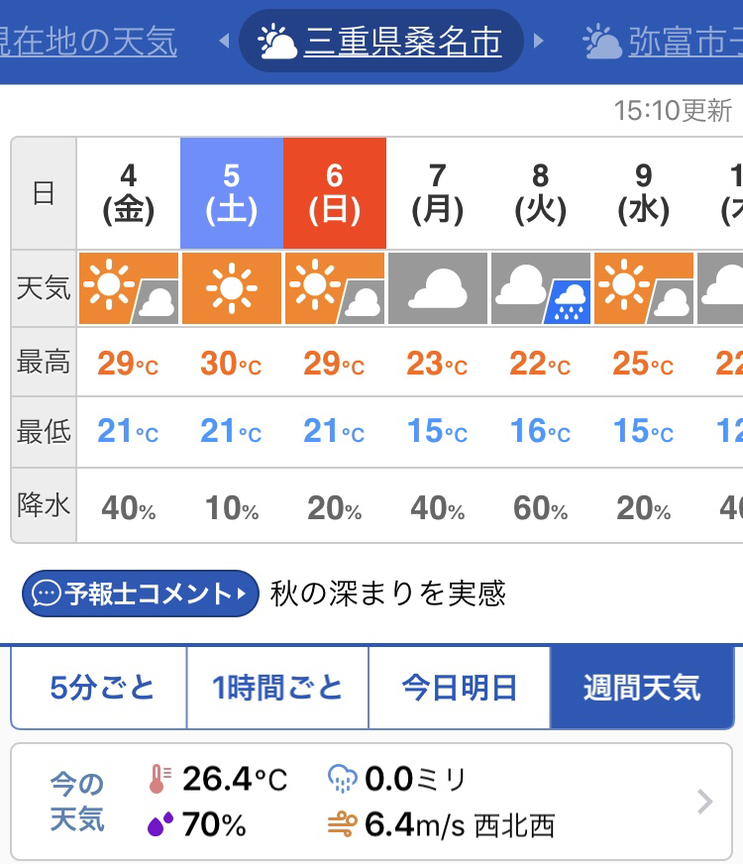Viewport: 743px width, 864px height.
Task: Select the 三重県桑名市 location pill
Action: 381,42
